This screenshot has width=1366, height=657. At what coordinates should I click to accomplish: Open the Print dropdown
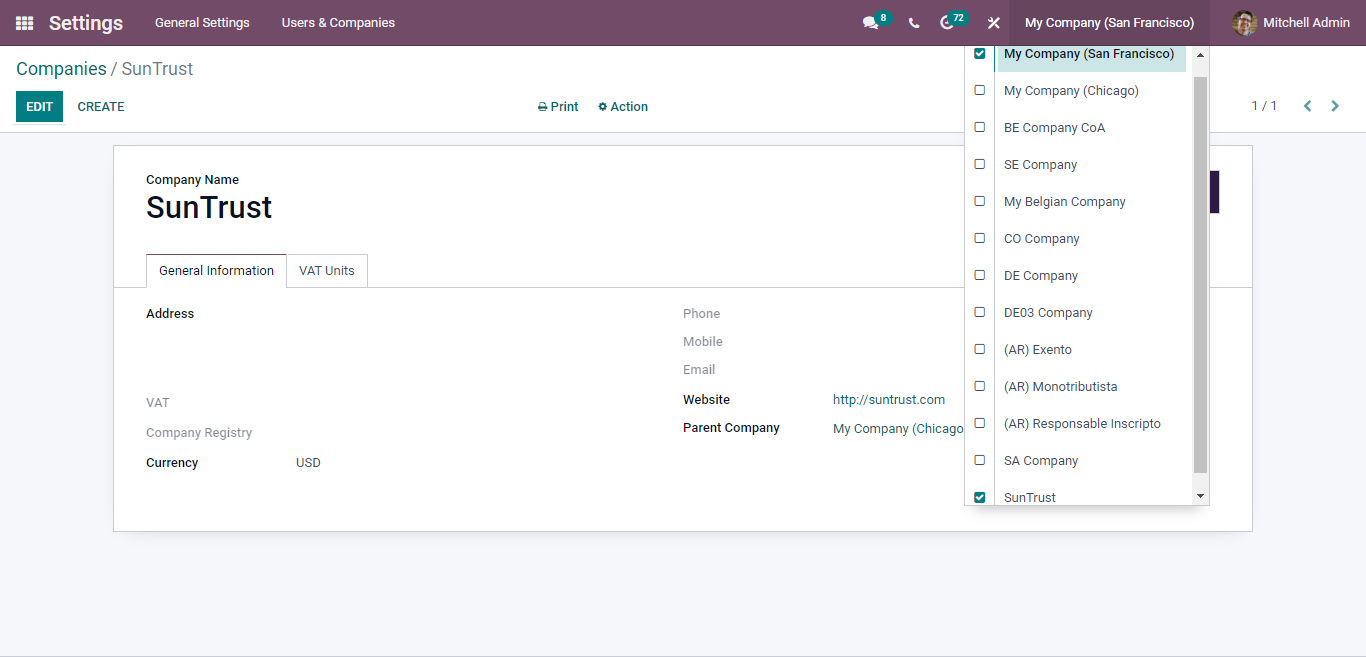[558, 107]
